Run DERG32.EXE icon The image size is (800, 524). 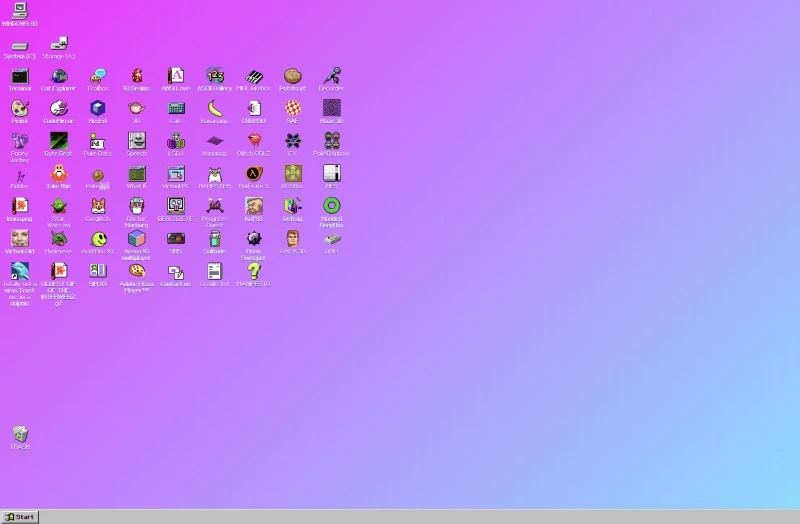pyautogui.click(x=176, y=206)
